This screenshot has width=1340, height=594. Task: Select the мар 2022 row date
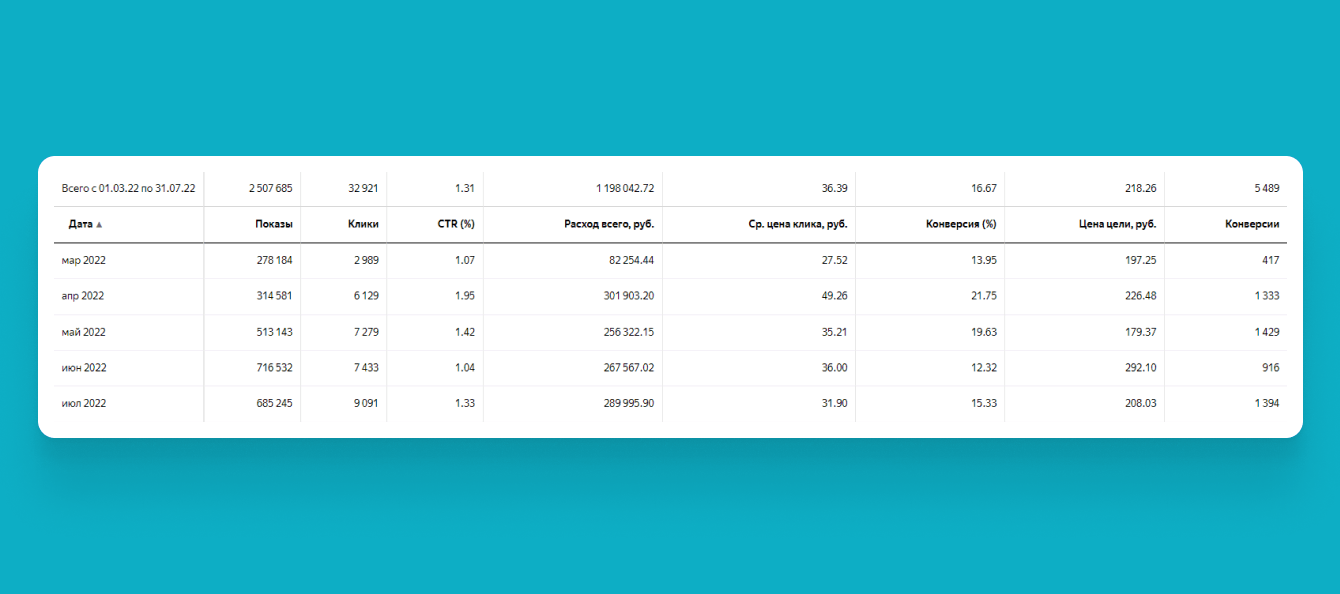tap(84, 260)
